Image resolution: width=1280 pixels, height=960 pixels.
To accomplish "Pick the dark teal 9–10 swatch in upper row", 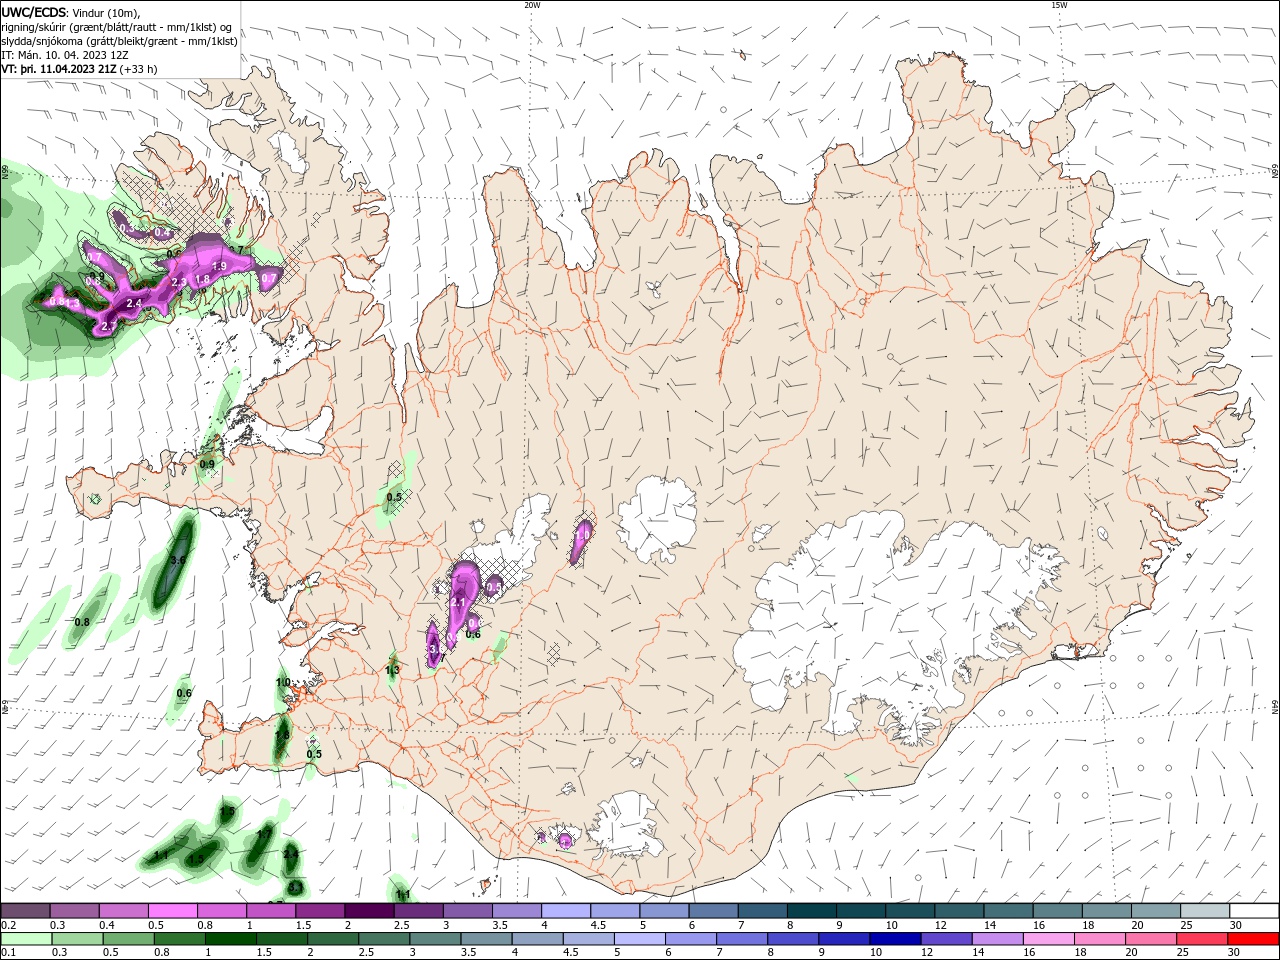I will point(860,911).
